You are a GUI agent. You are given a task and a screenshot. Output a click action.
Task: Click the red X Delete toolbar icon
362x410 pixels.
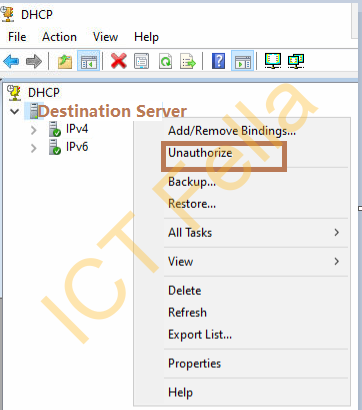(119, 61)
